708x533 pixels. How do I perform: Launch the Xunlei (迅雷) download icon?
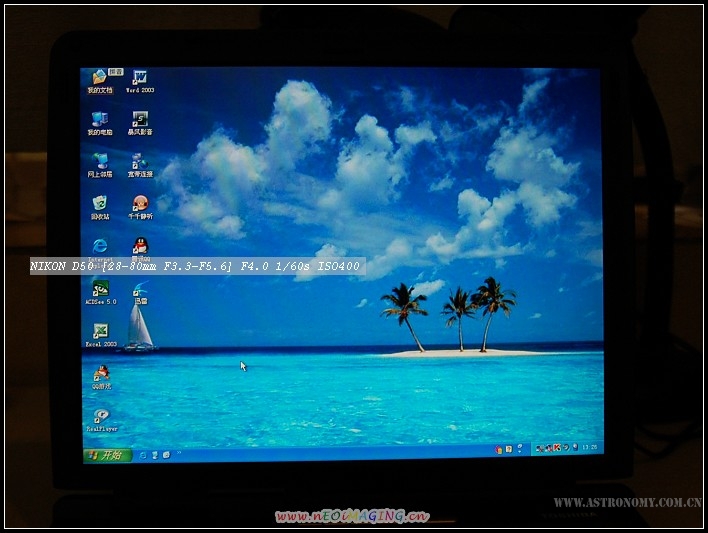coord(140,289)
